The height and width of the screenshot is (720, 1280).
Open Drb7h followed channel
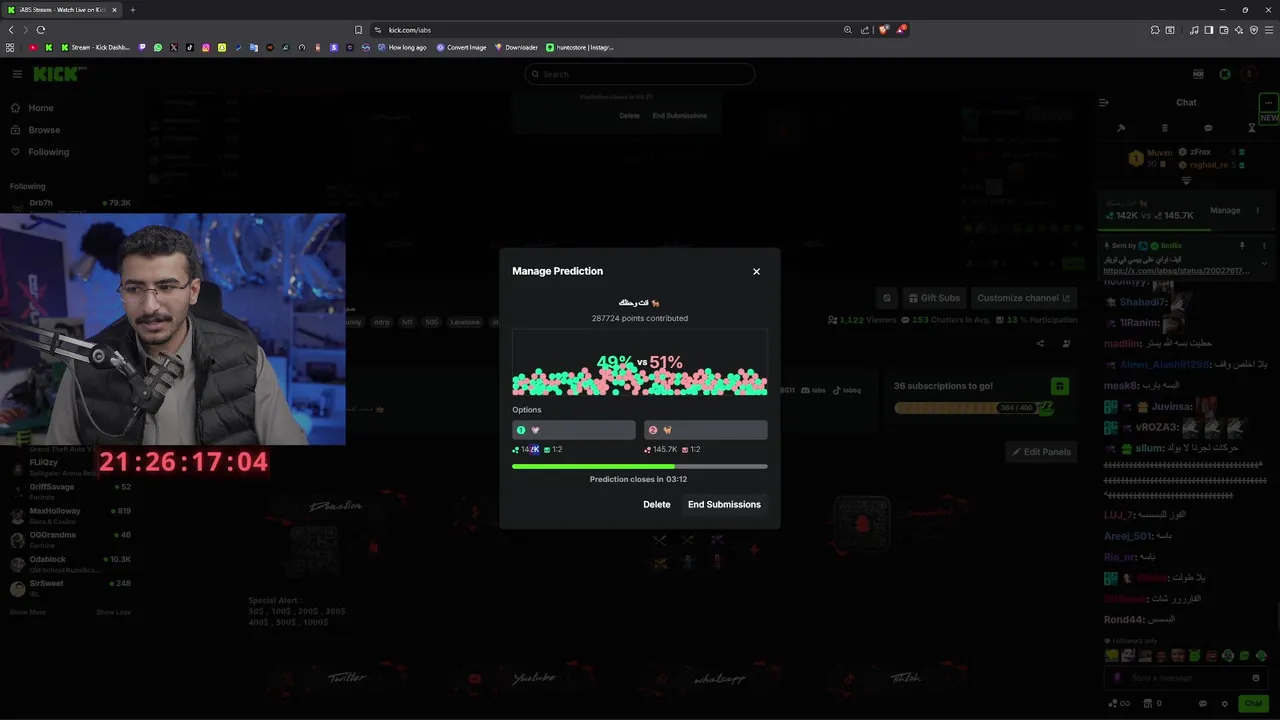(70, 203)
